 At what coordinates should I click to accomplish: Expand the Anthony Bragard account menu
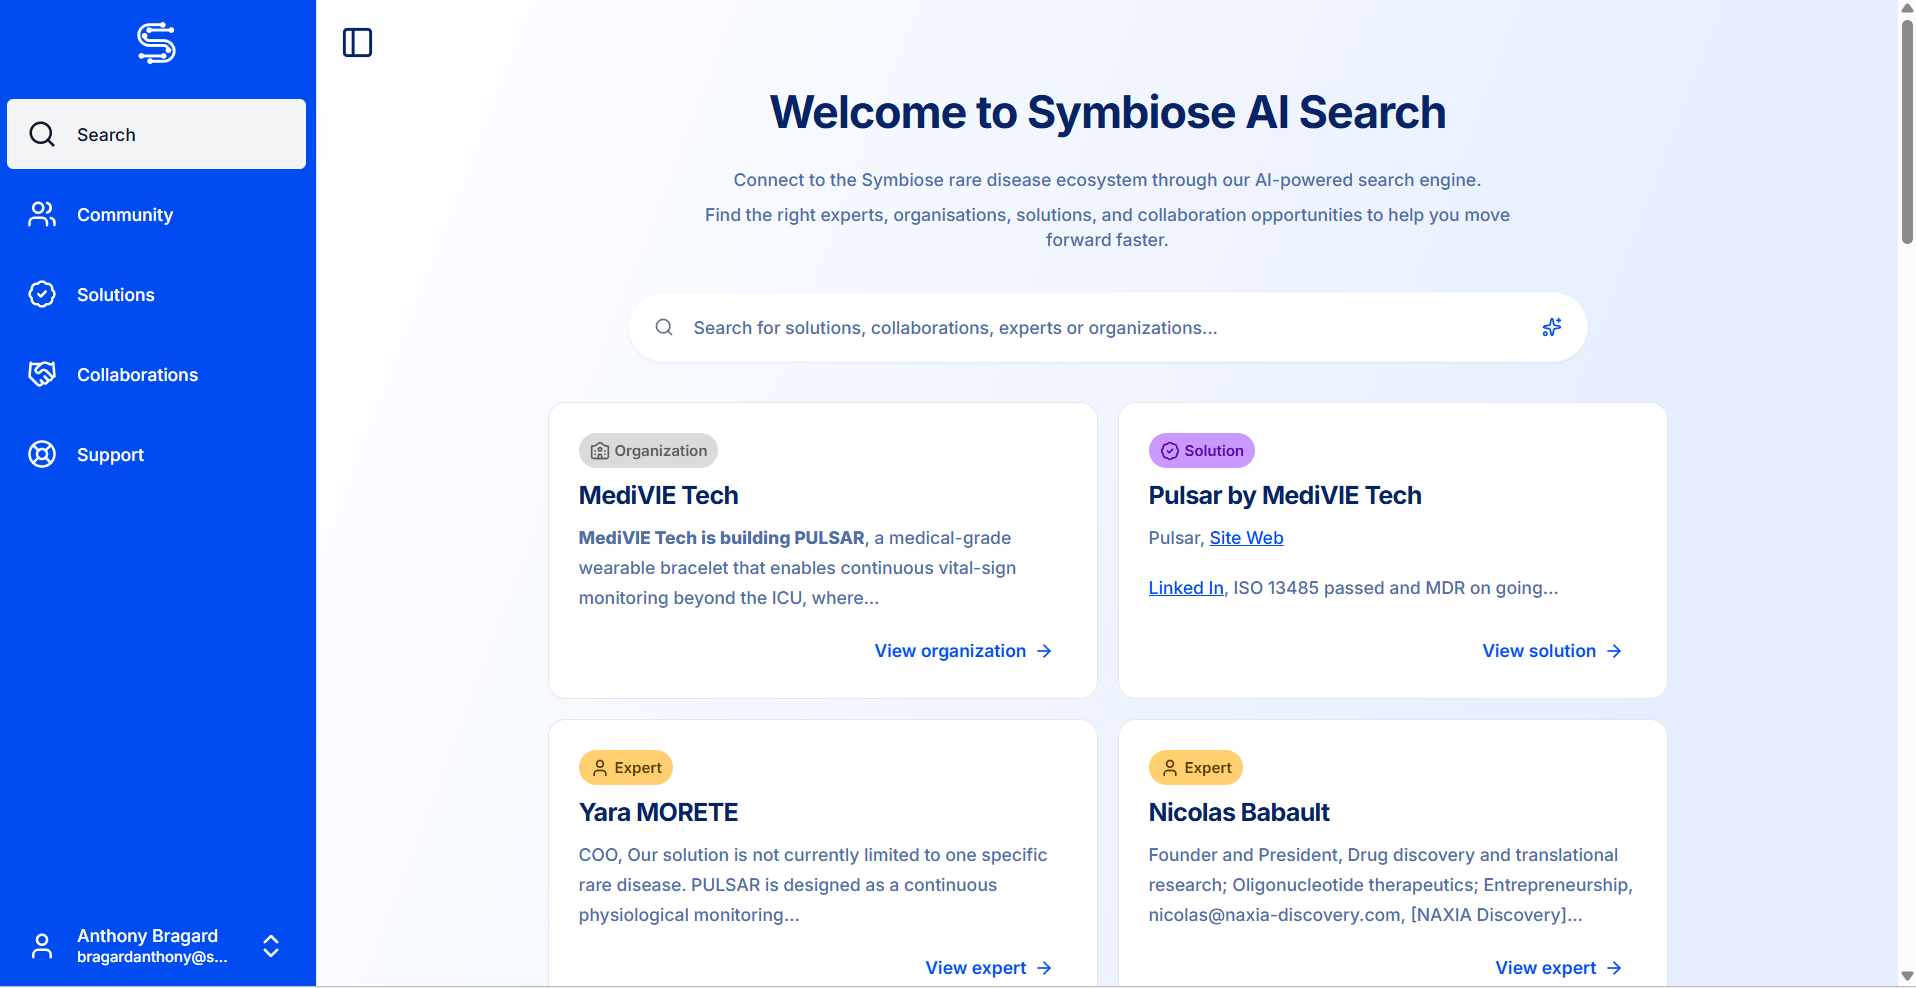[x=270, y=946]
